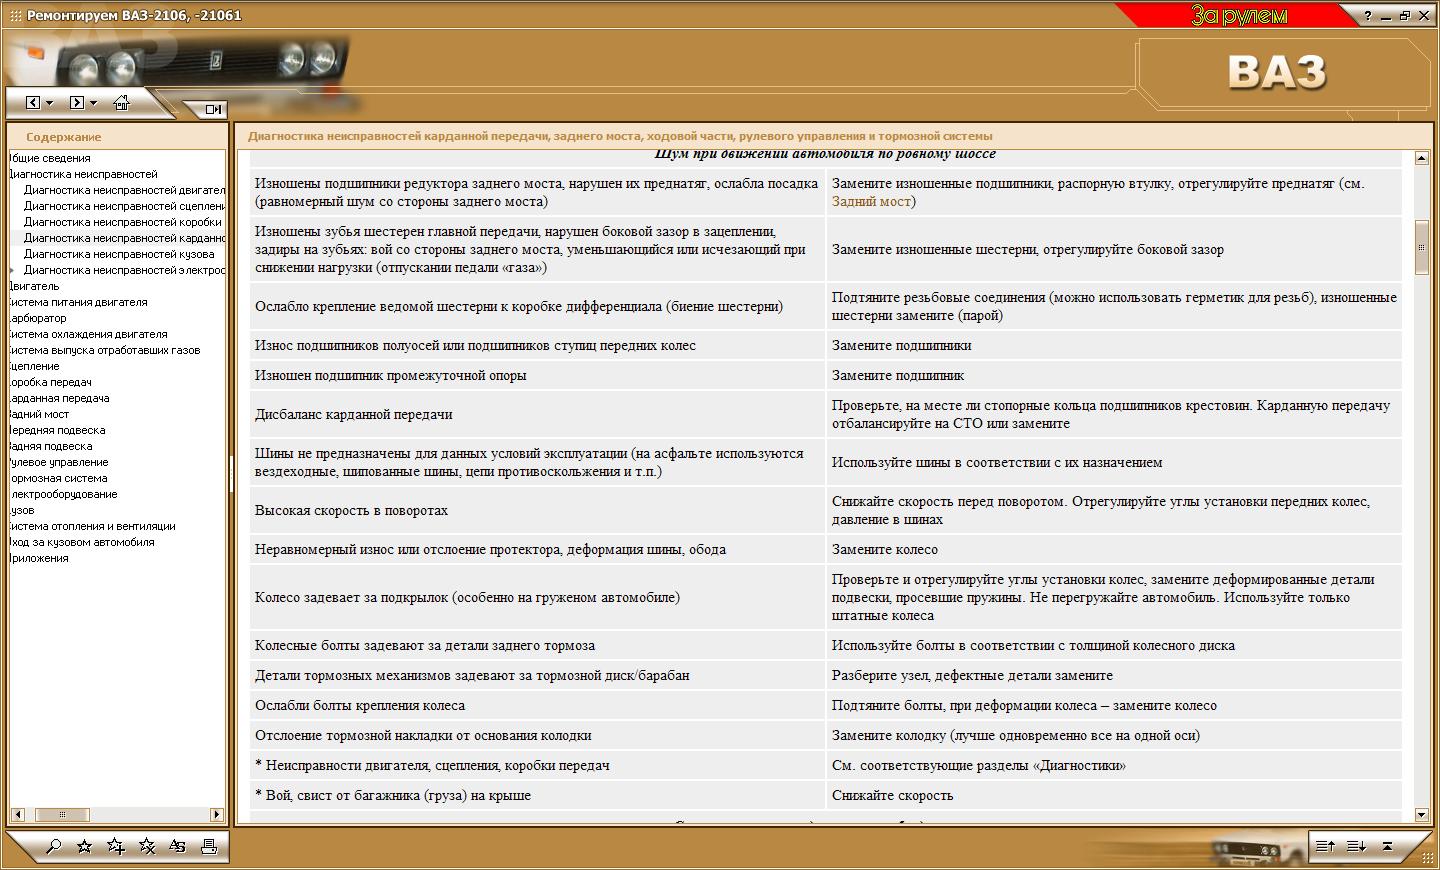Select Система выпуска отработавших газов
This screenshot has height=870, width=1440.
click(104, 350)
